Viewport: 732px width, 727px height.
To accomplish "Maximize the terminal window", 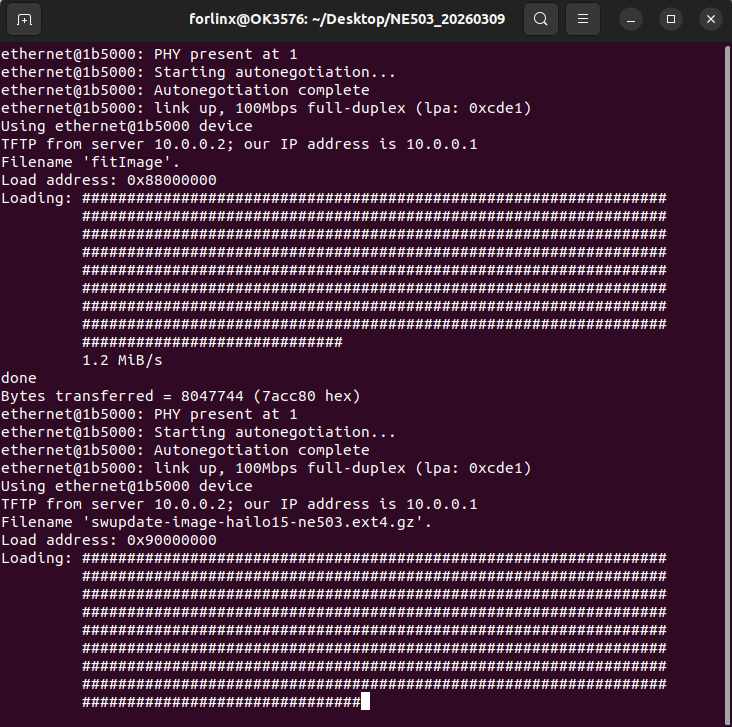I will click(671, 19).
